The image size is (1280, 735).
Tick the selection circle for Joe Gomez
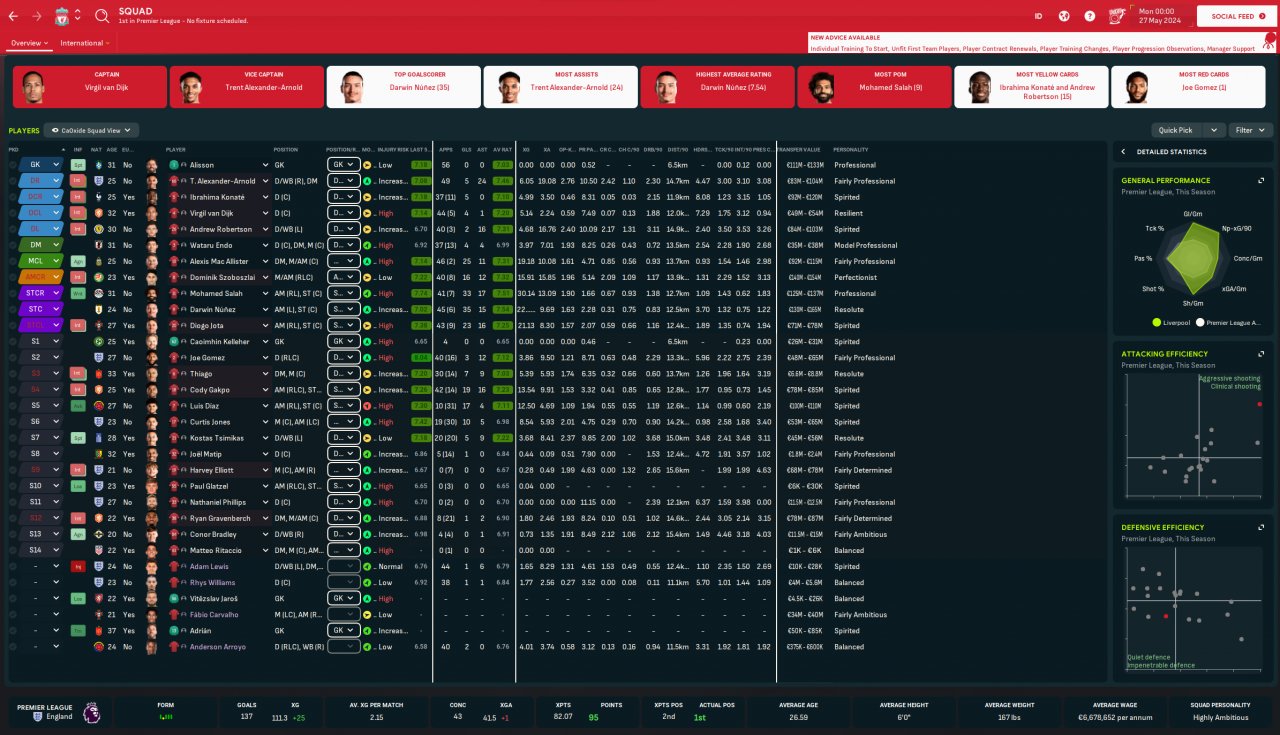click(x=13, y=357)
